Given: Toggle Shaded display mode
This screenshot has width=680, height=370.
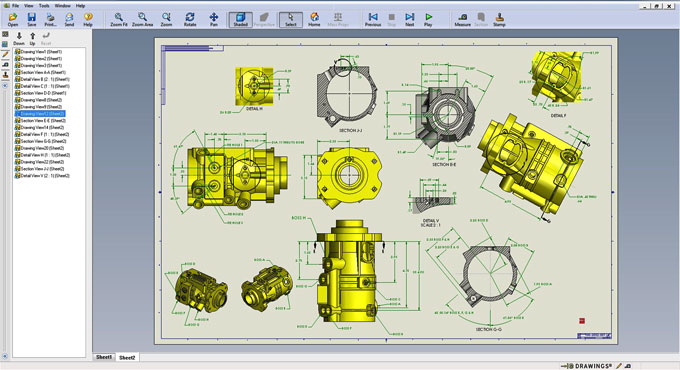Looking at the screenshot, I should point(240,20).
